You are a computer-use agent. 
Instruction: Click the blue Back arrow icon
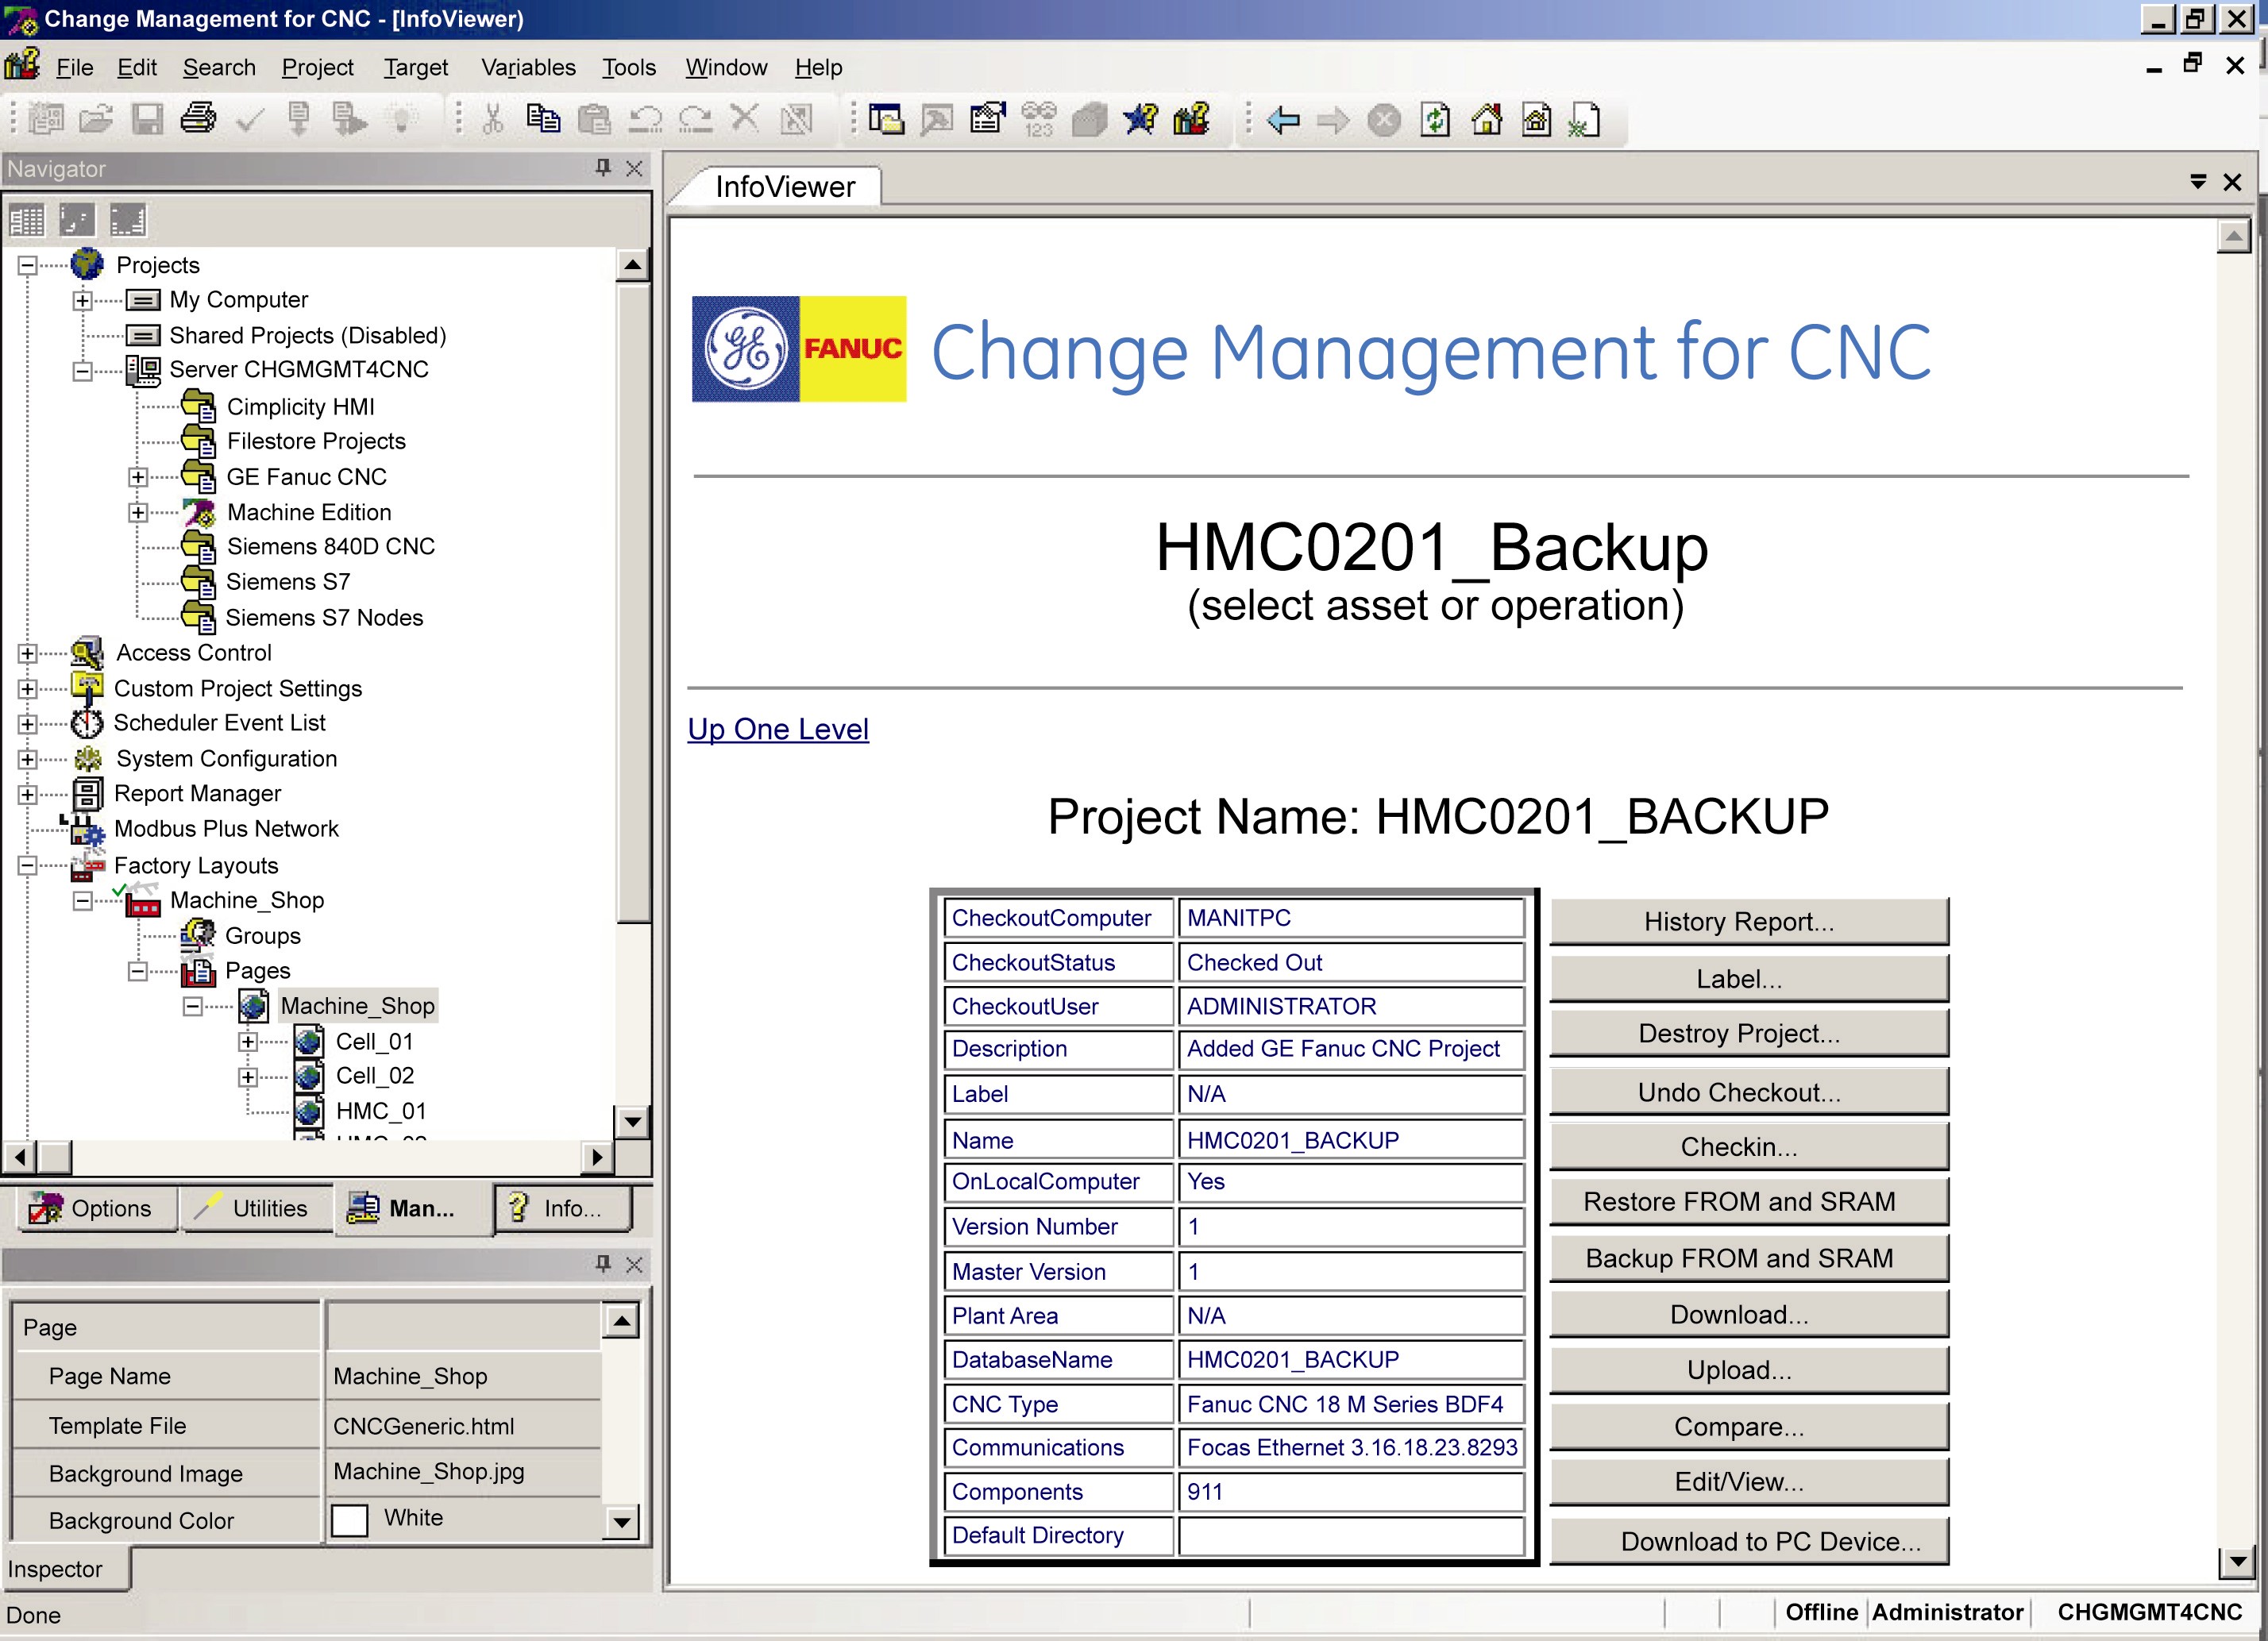coord(1283,121)
